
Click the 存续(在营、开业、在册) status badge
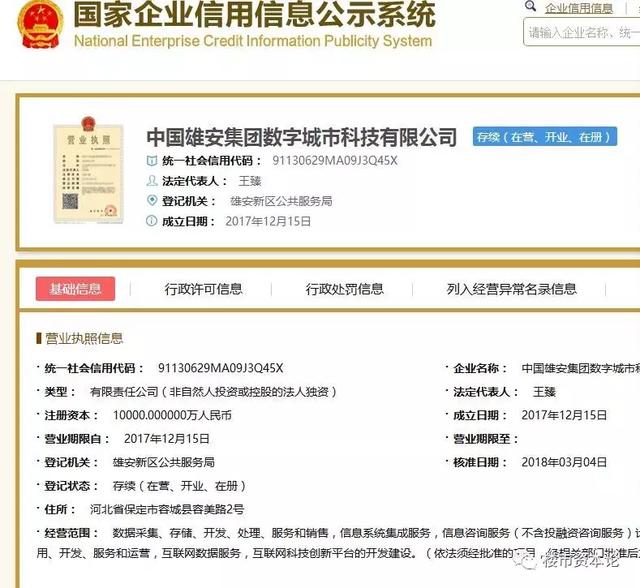(x=544, y=137)
